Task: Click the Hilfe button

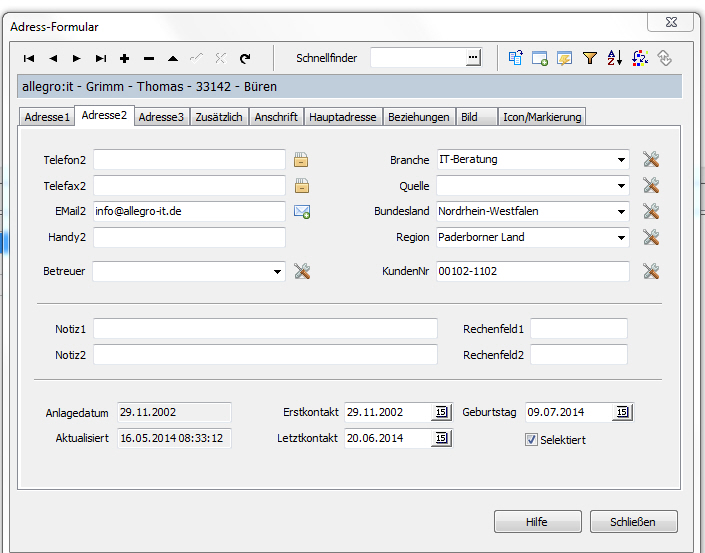Action: (x=537, y=522)
